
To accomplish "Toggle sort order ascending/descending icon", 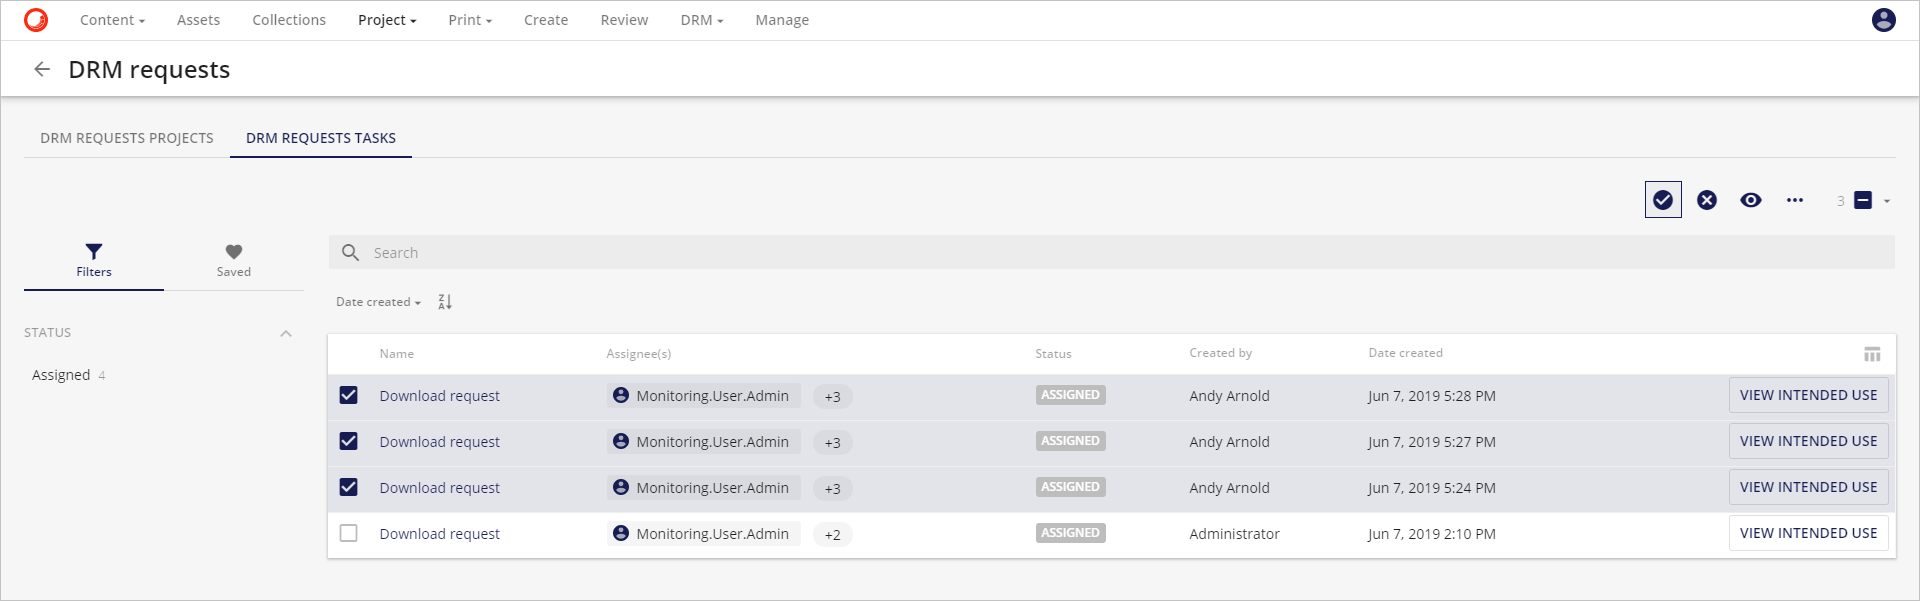I will 445,302.
